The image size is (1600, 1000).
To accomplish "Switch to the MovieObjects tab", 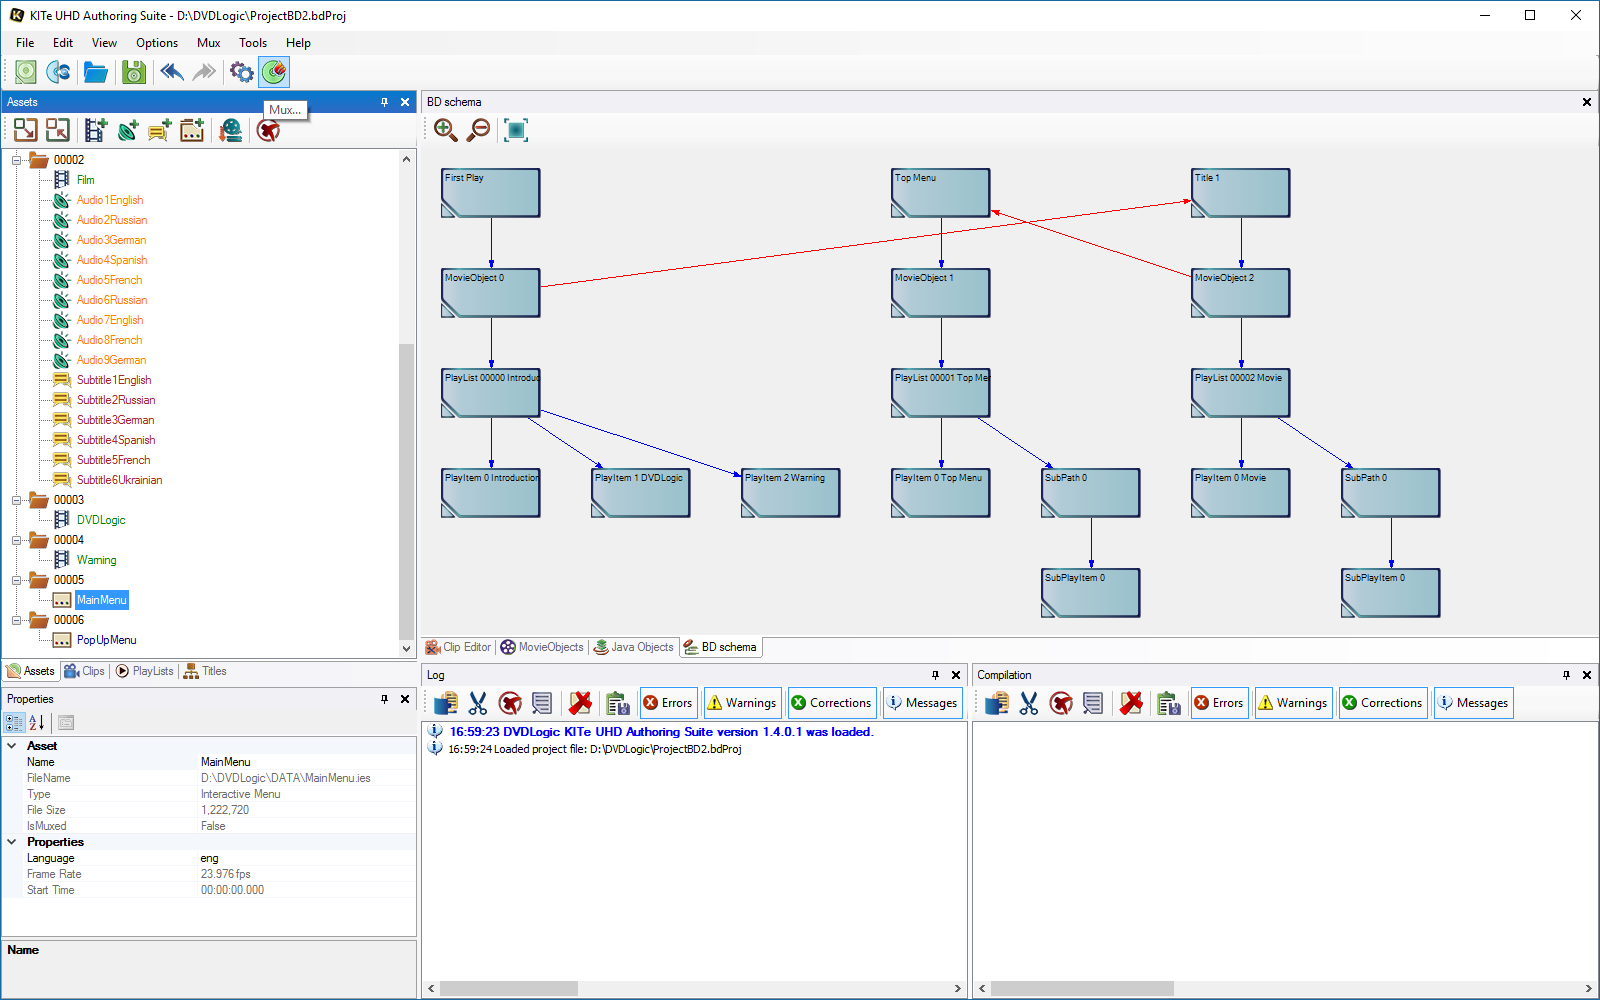I will [x=542, y=647].
